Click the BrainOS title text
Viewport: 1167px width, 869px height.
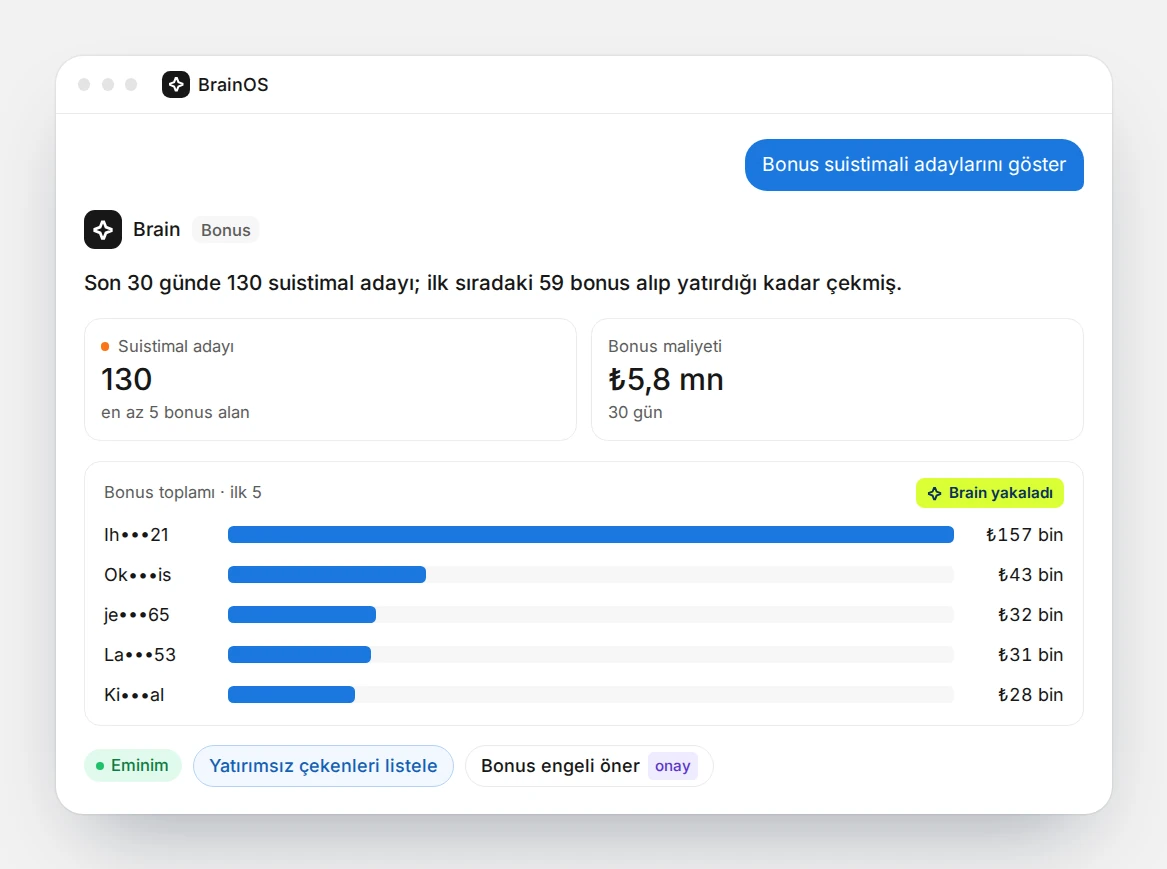click(233, 85)
